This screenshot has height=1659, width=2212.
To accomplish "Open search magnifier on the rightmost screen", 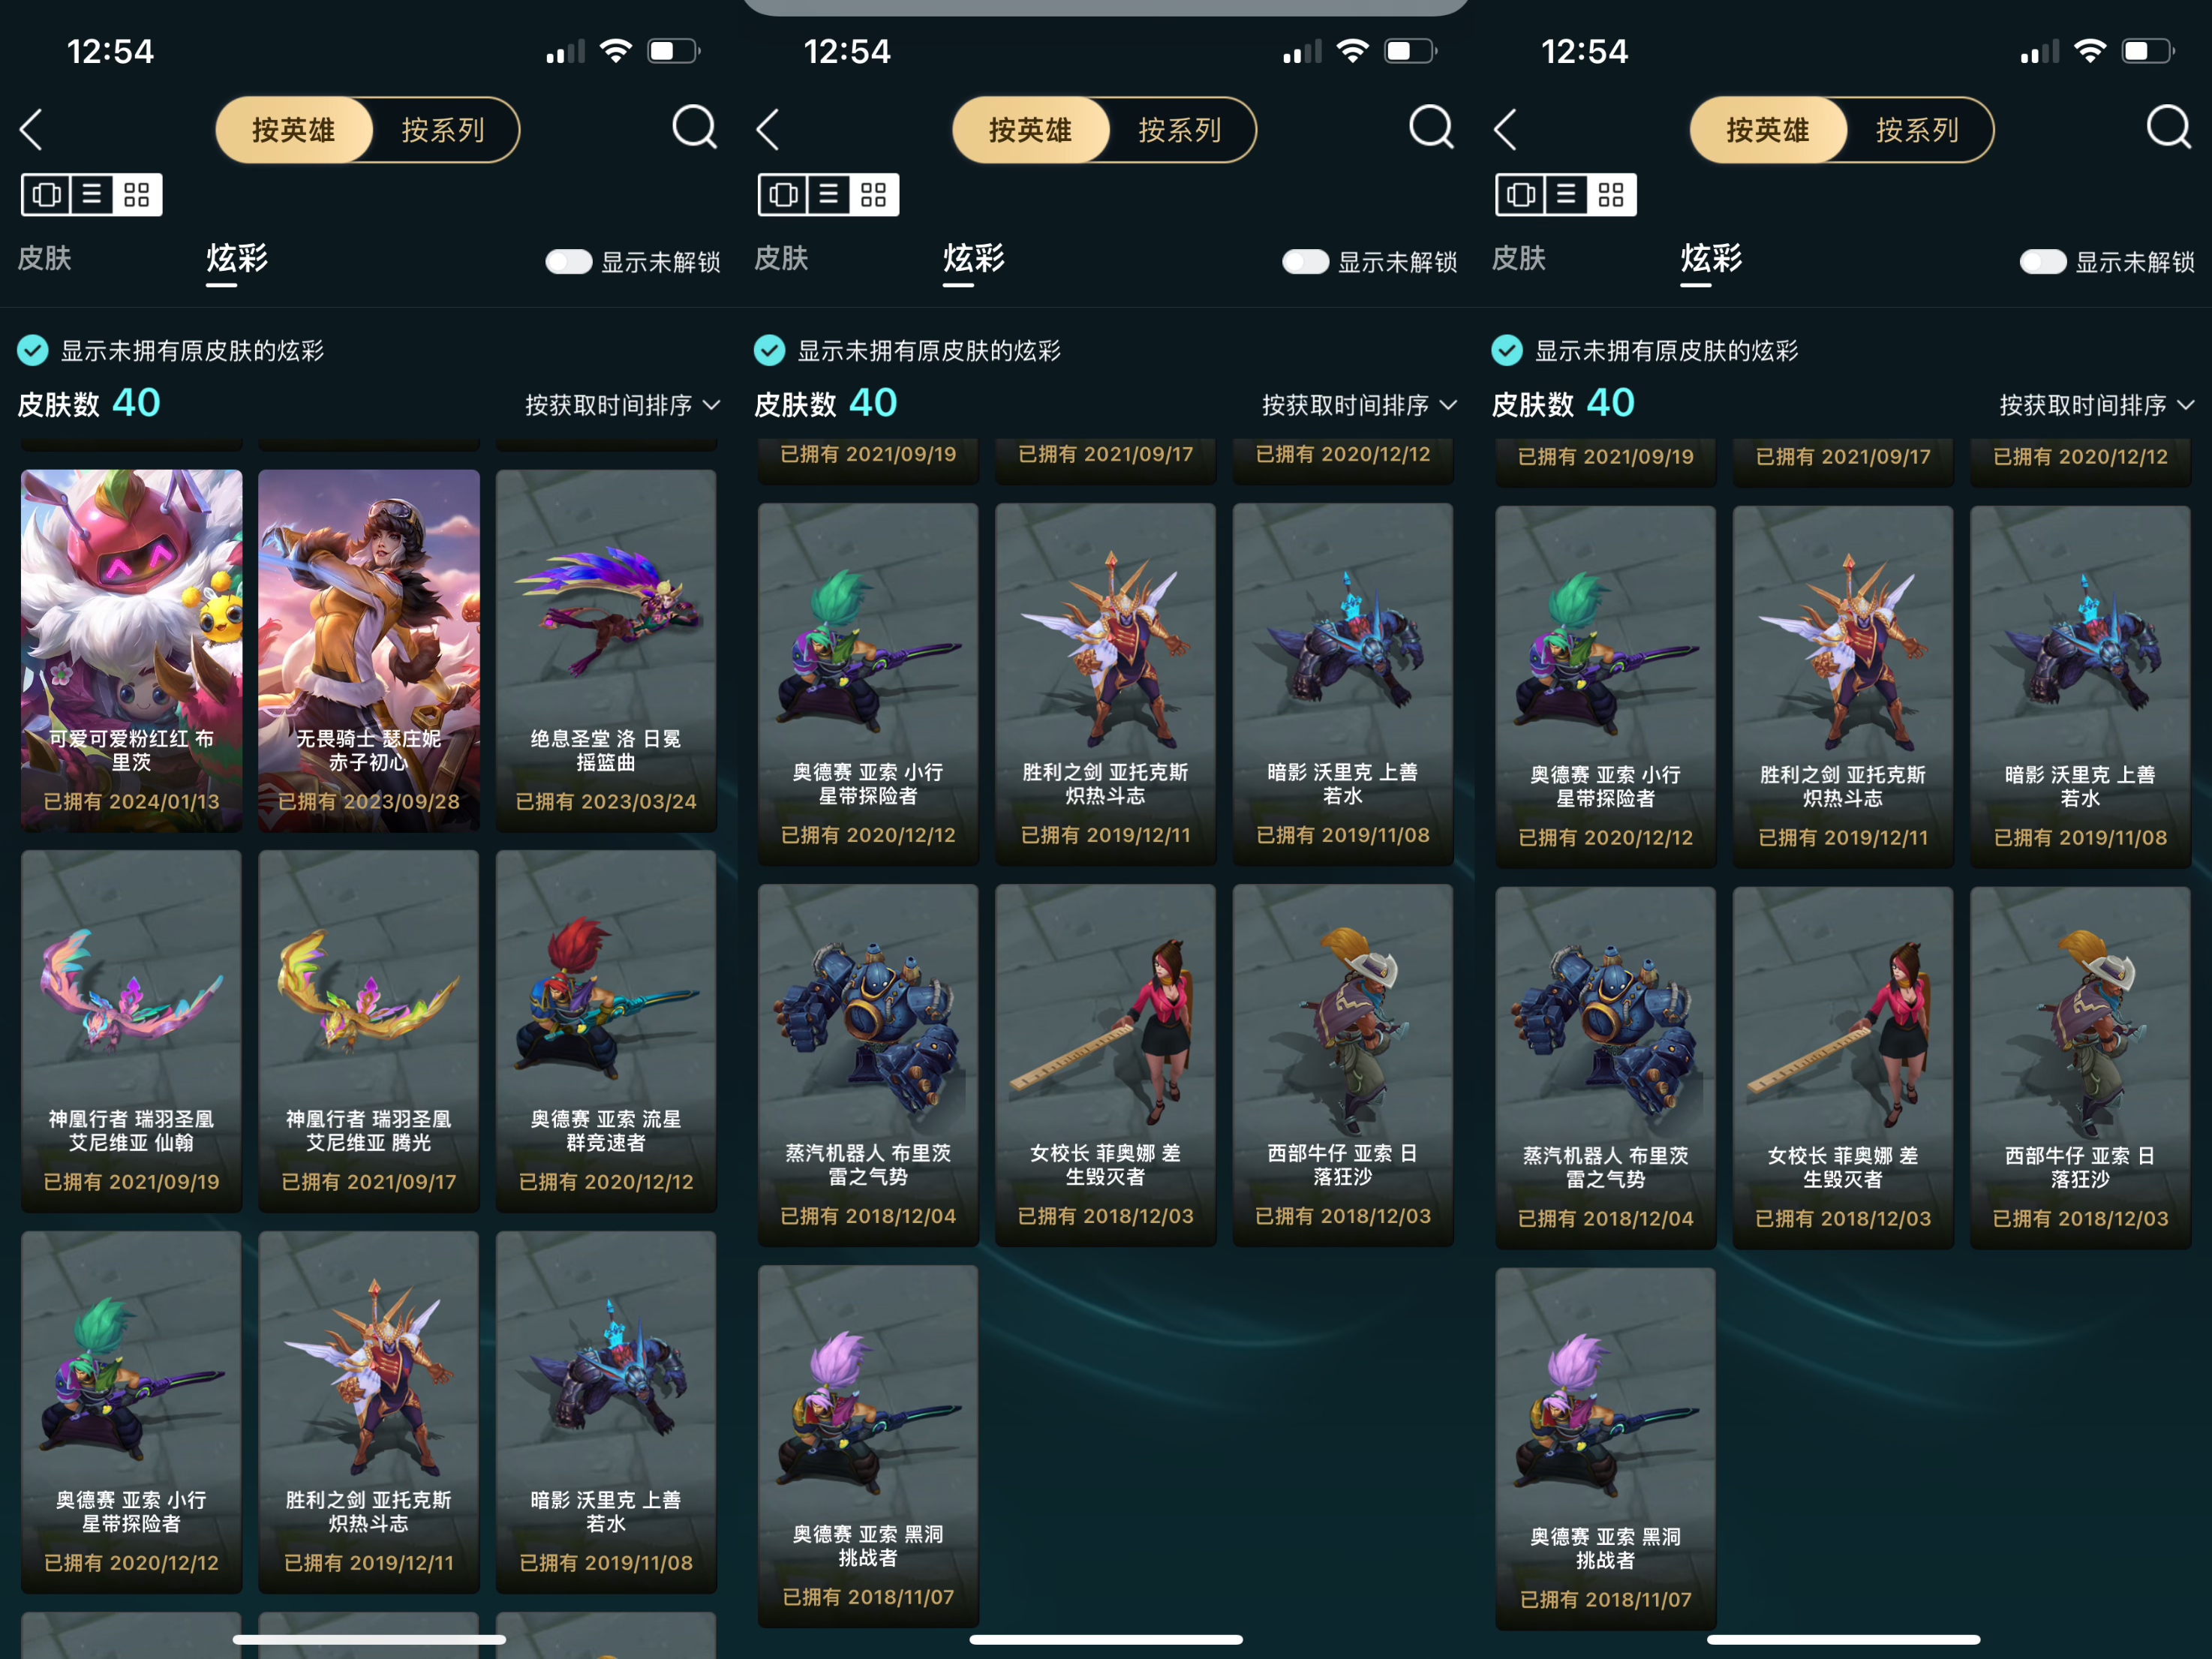I will pyautogui.click(x=2168, y=128).
